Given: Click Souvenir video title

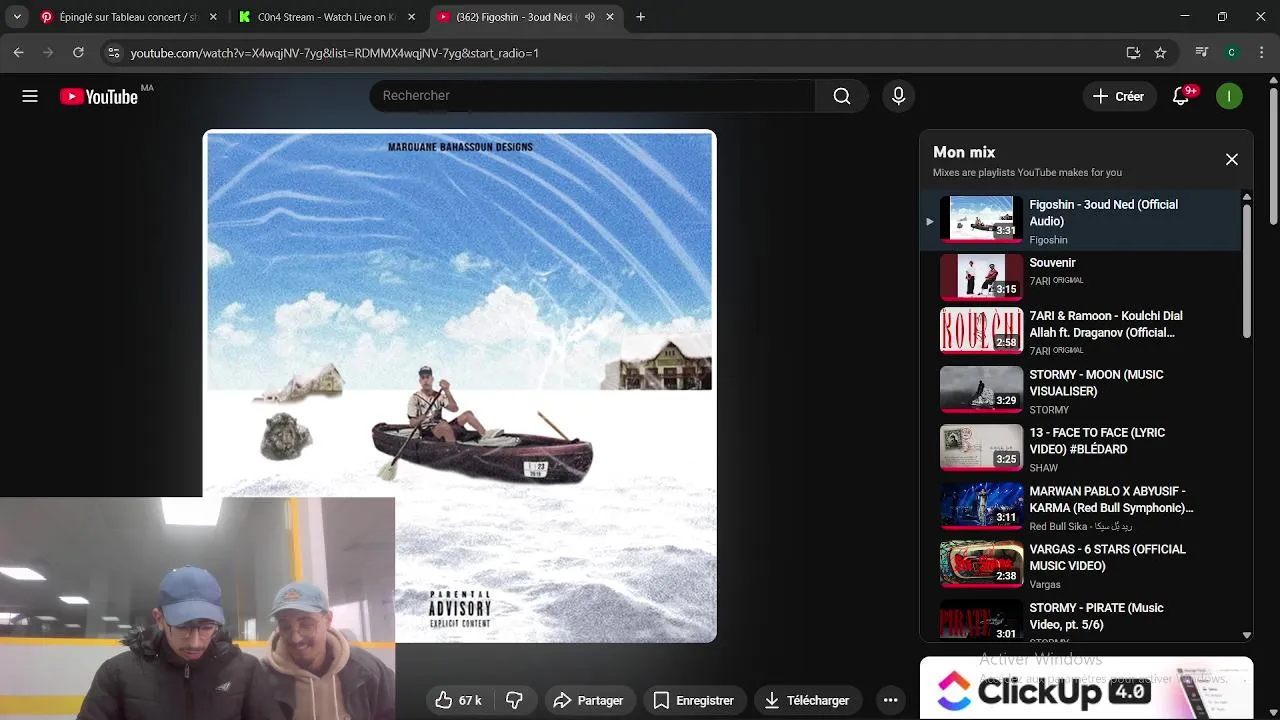Looking at the screenshot, I should (1052, 263).
